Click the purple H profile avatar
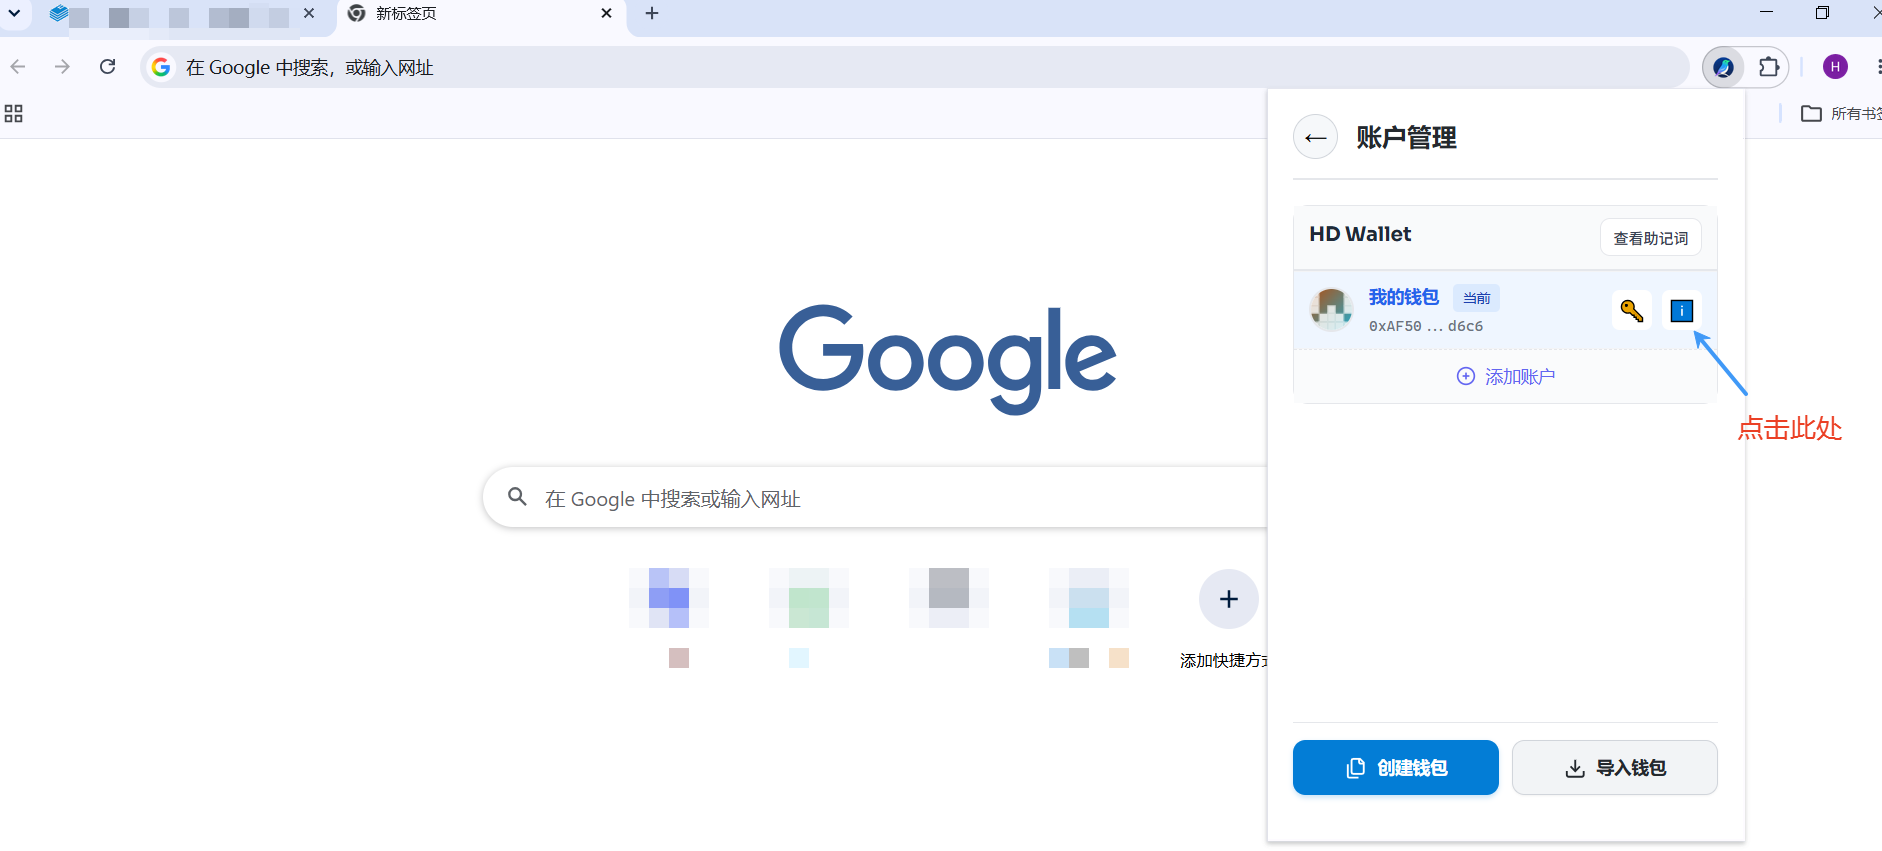Image resolution: width=1882 pixels, height=851 pixels. tap(1835, 67)
